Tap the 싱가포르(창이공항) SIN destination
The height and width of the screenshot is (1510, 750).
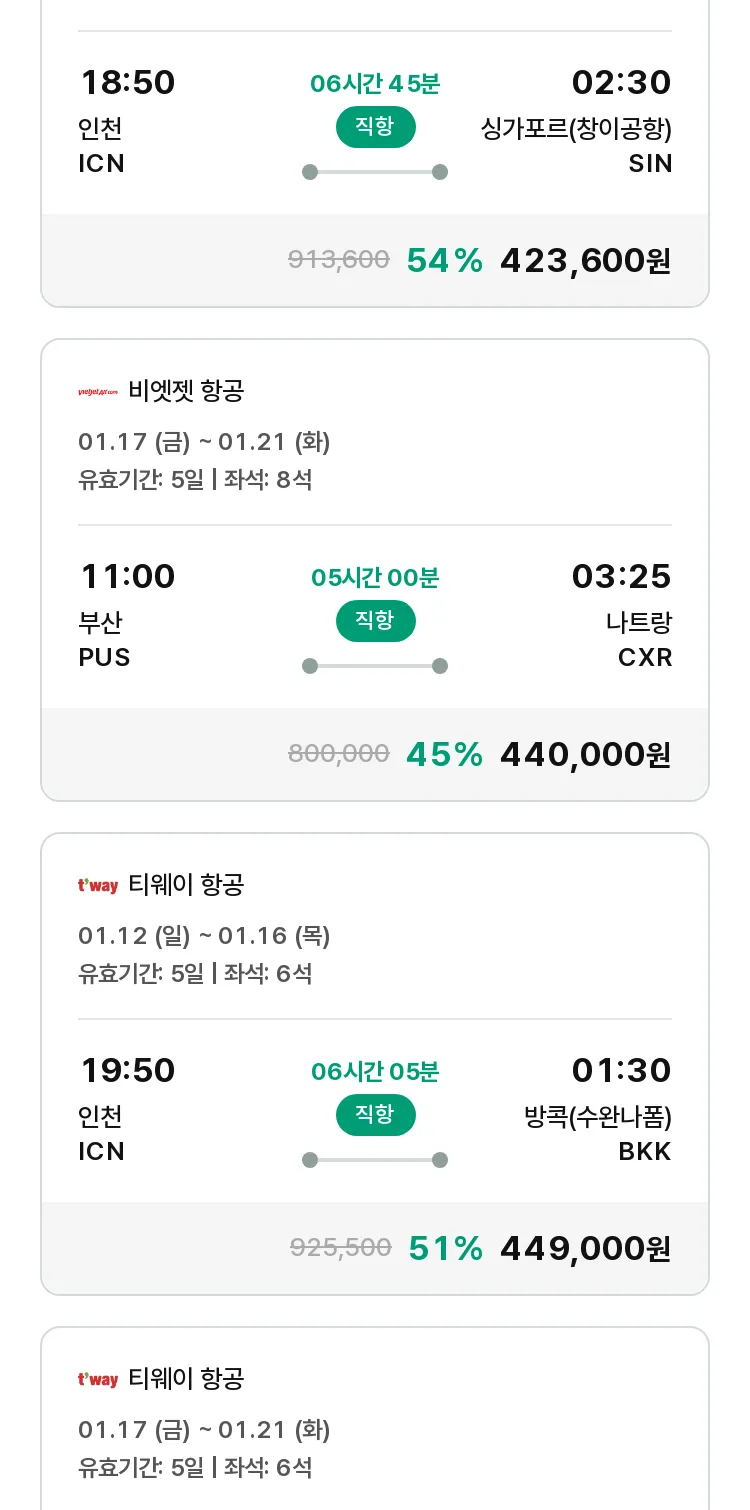point(577,146)
